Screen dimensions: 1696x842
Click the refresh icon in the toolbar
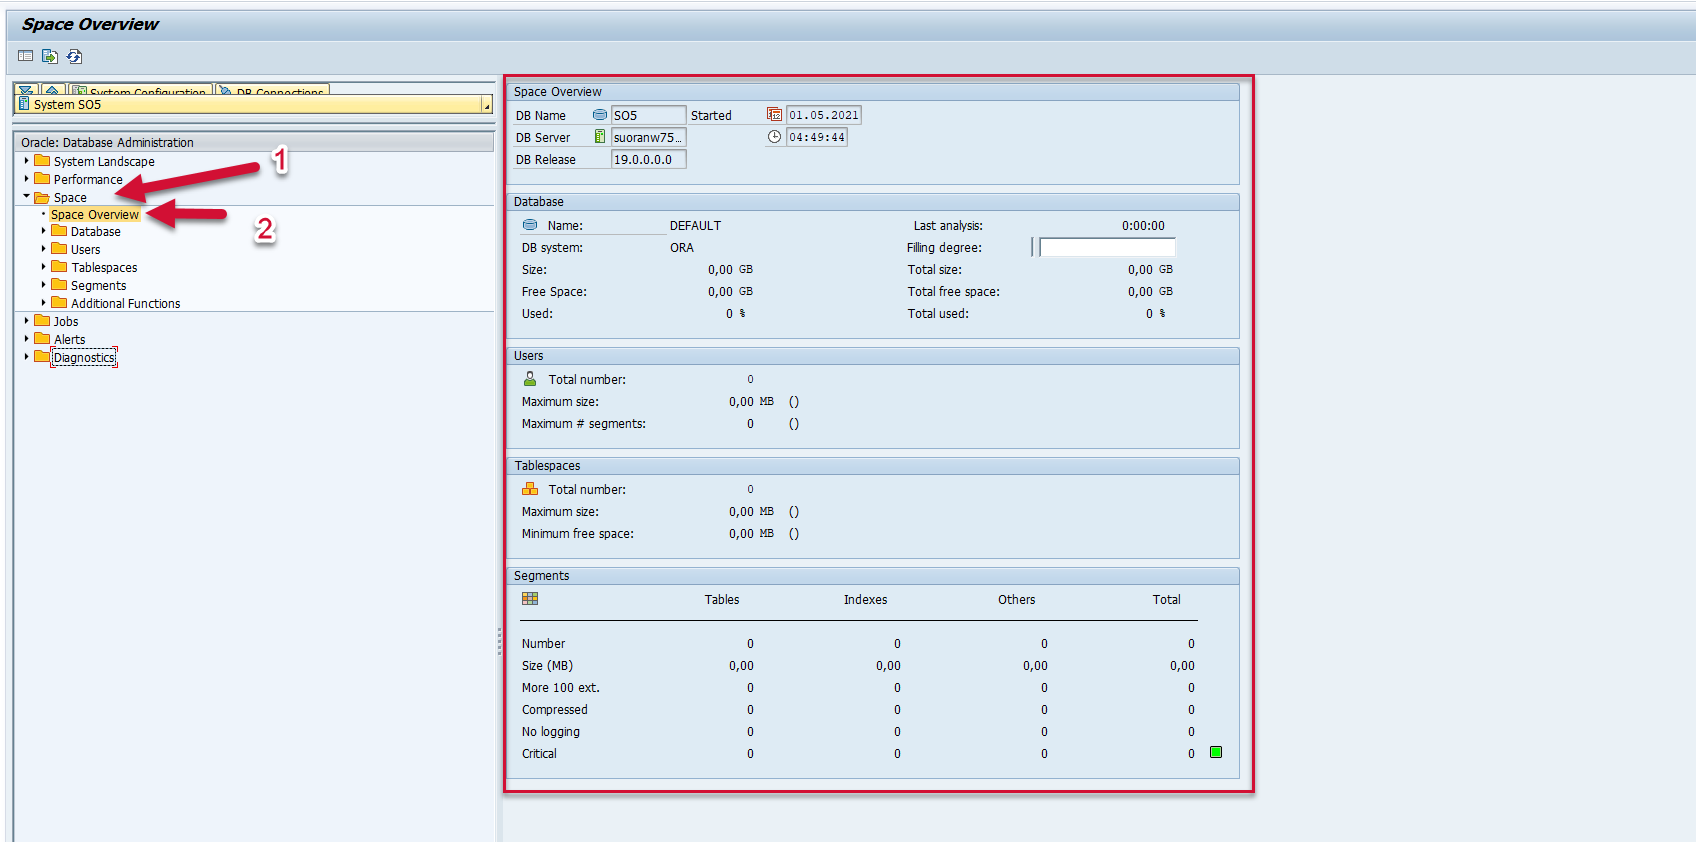74,56
